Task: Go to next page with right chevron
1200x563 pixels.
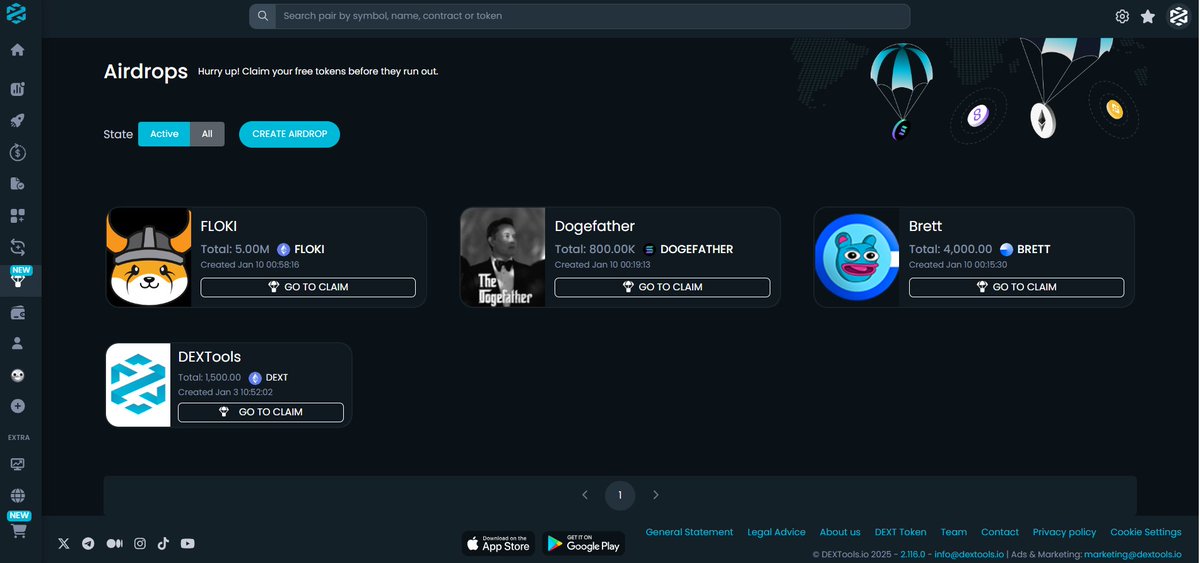Action: tap(655, 495)
